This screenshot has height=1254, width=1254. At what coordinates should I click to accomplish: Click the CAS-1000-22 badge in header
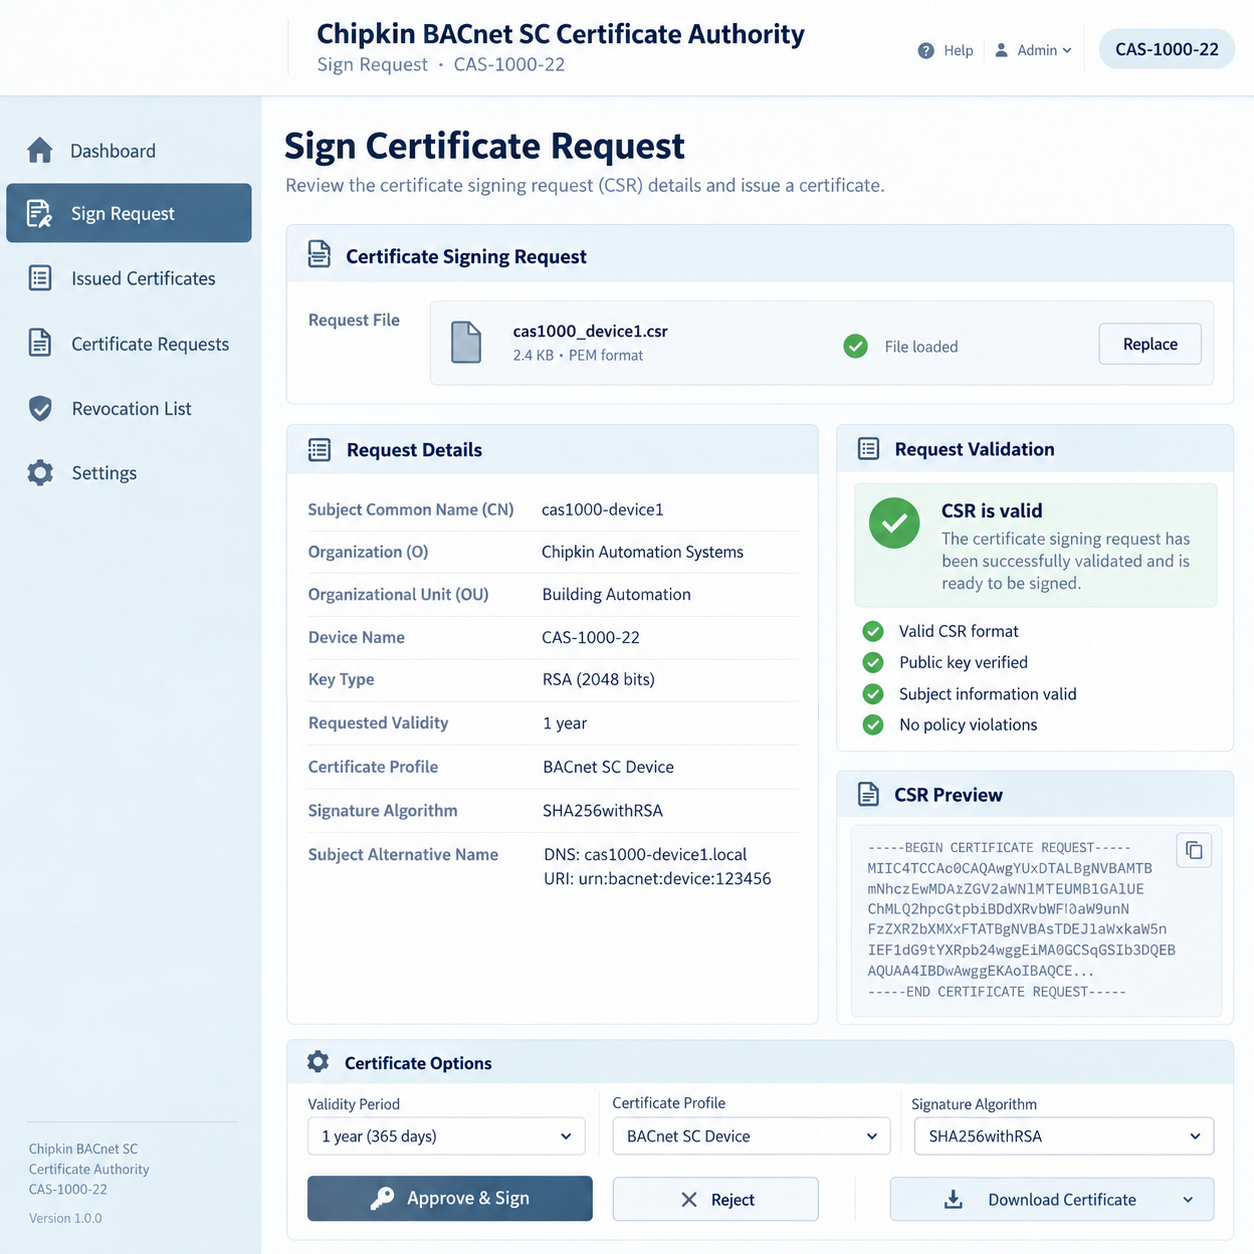pos(1167,49)
